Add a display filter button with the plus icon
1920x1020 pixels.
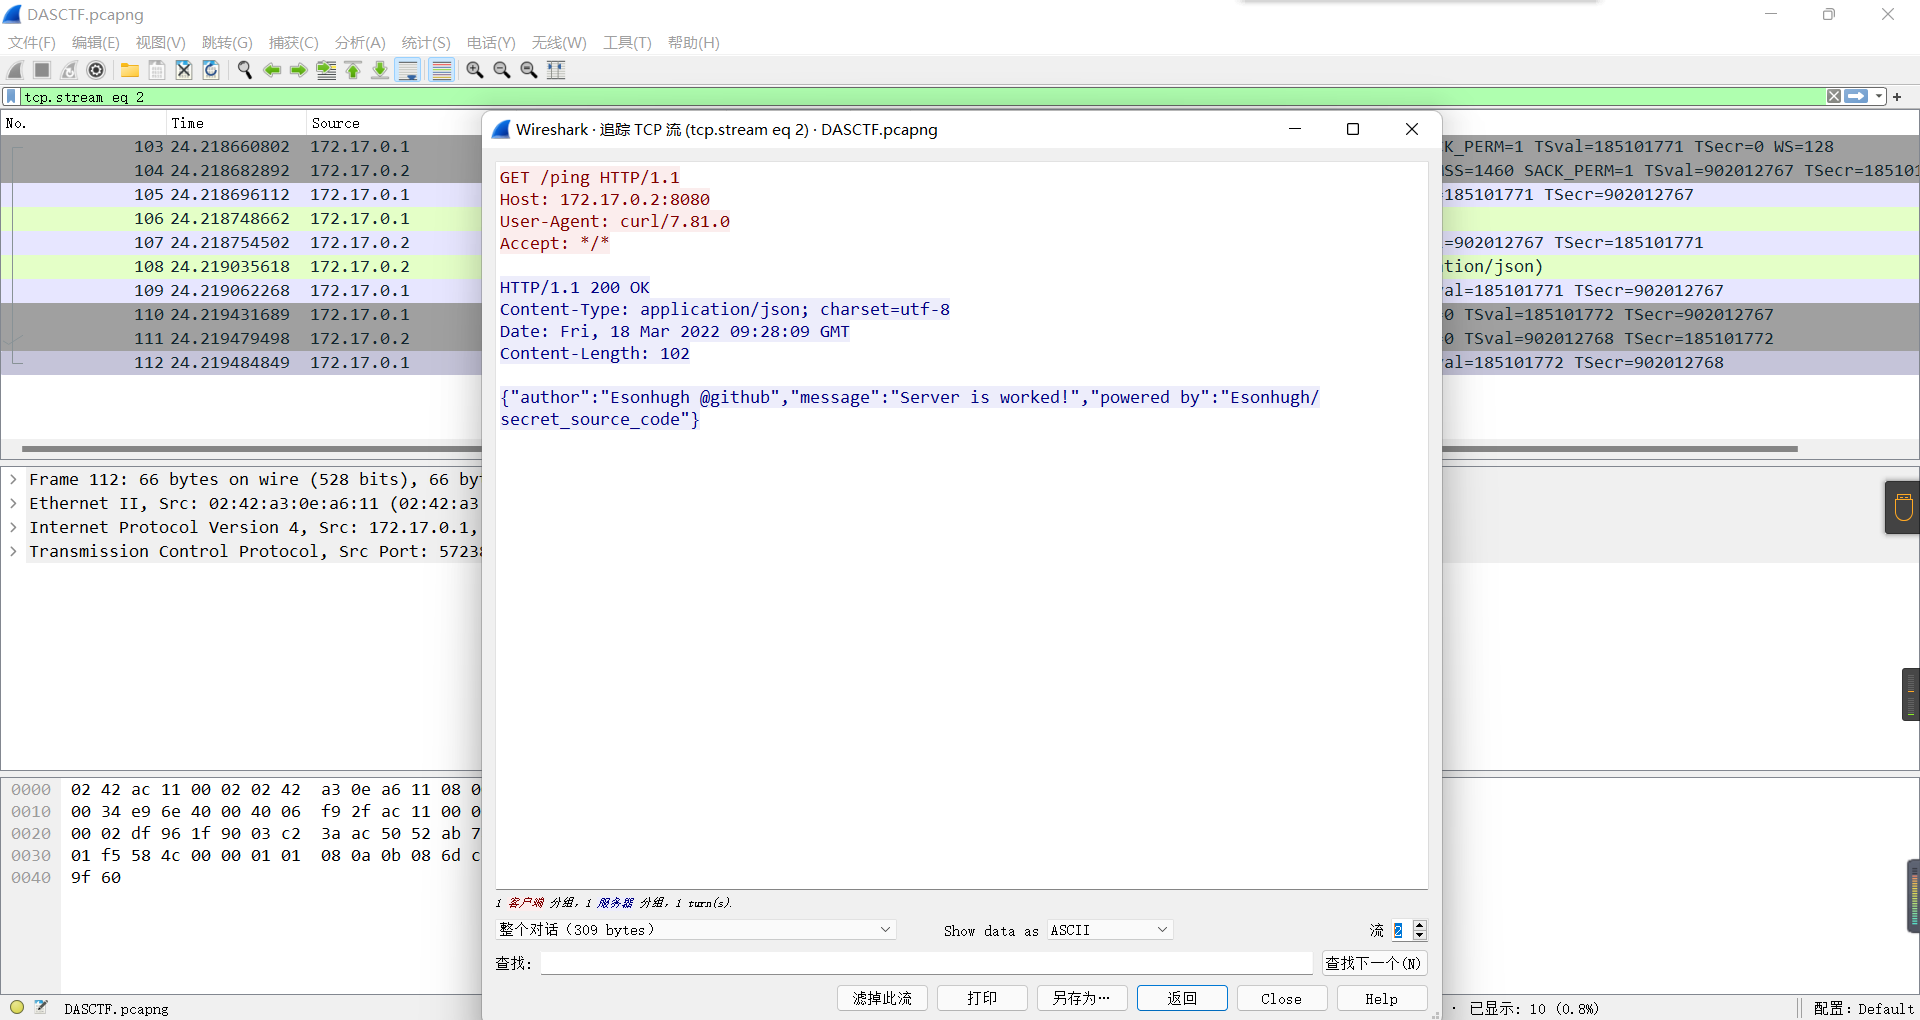pyautogui.click(x=1897, y=97)
